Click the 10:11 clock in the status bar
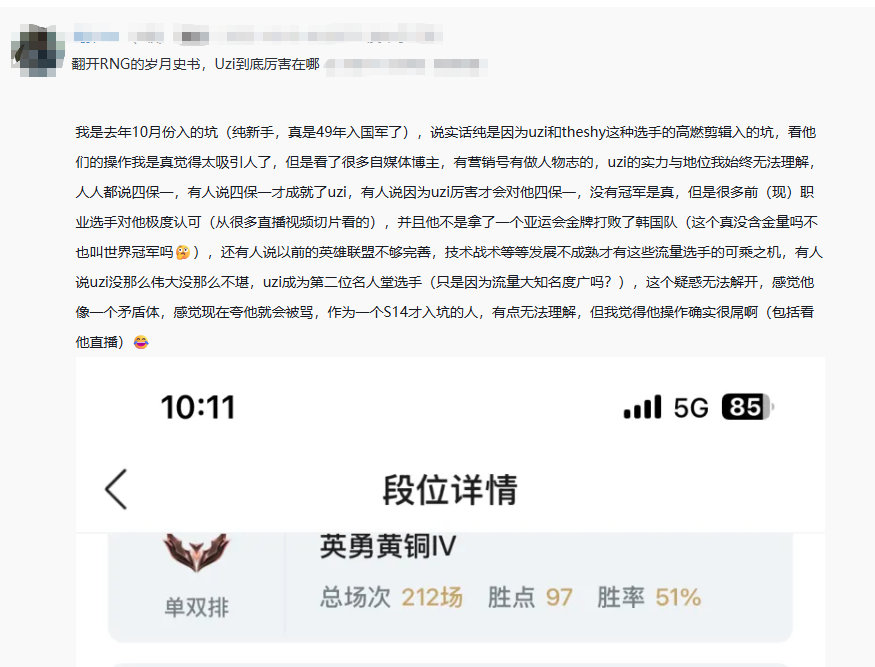 tap(198, 407)
